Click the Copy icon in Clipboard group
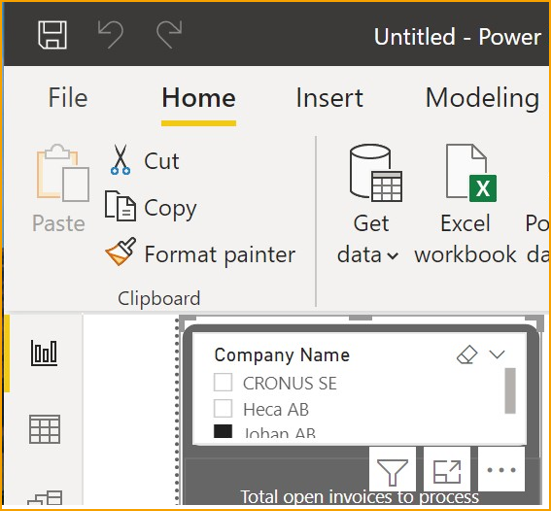 pos(120,206)
